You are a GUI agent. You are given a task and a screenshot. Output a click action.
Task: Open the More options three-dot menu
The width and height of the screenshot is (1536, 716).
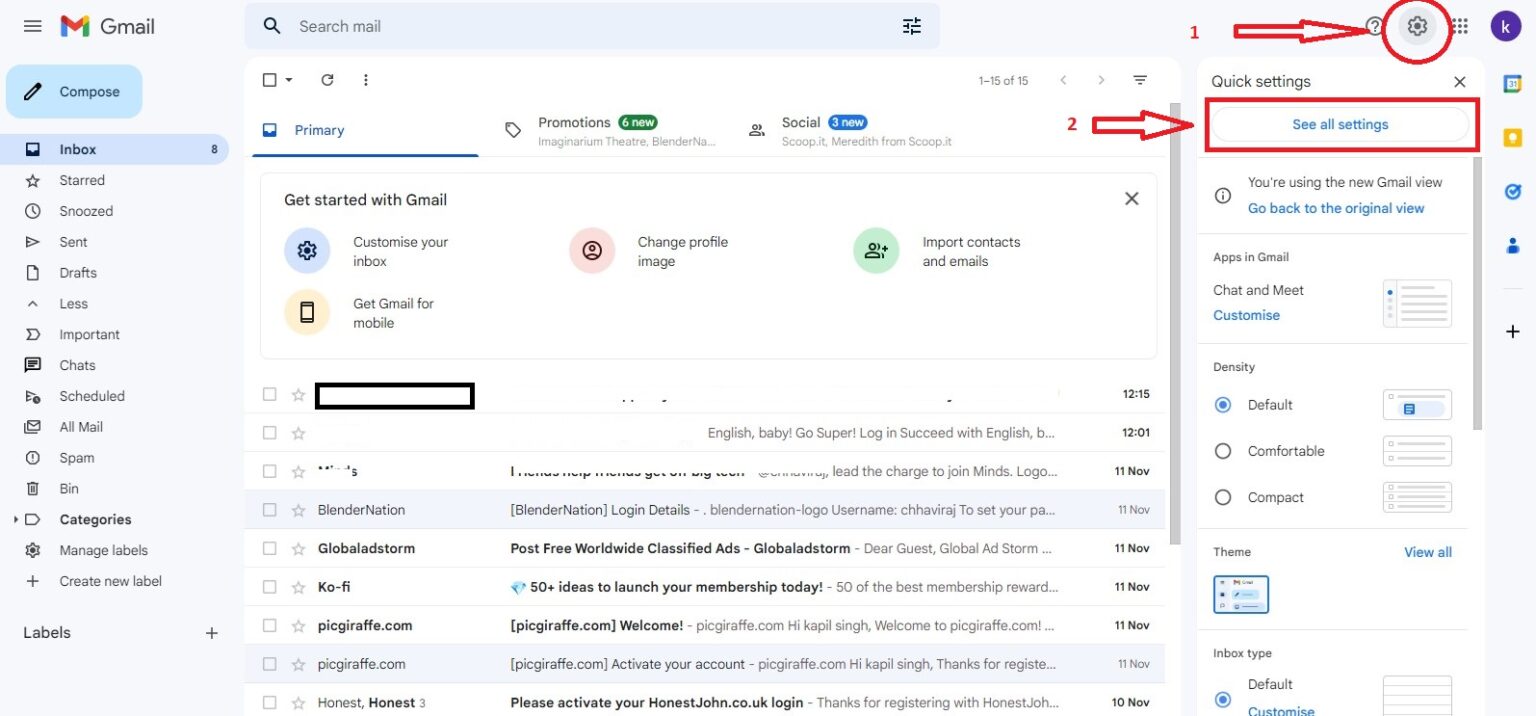(x=366, y=79)
